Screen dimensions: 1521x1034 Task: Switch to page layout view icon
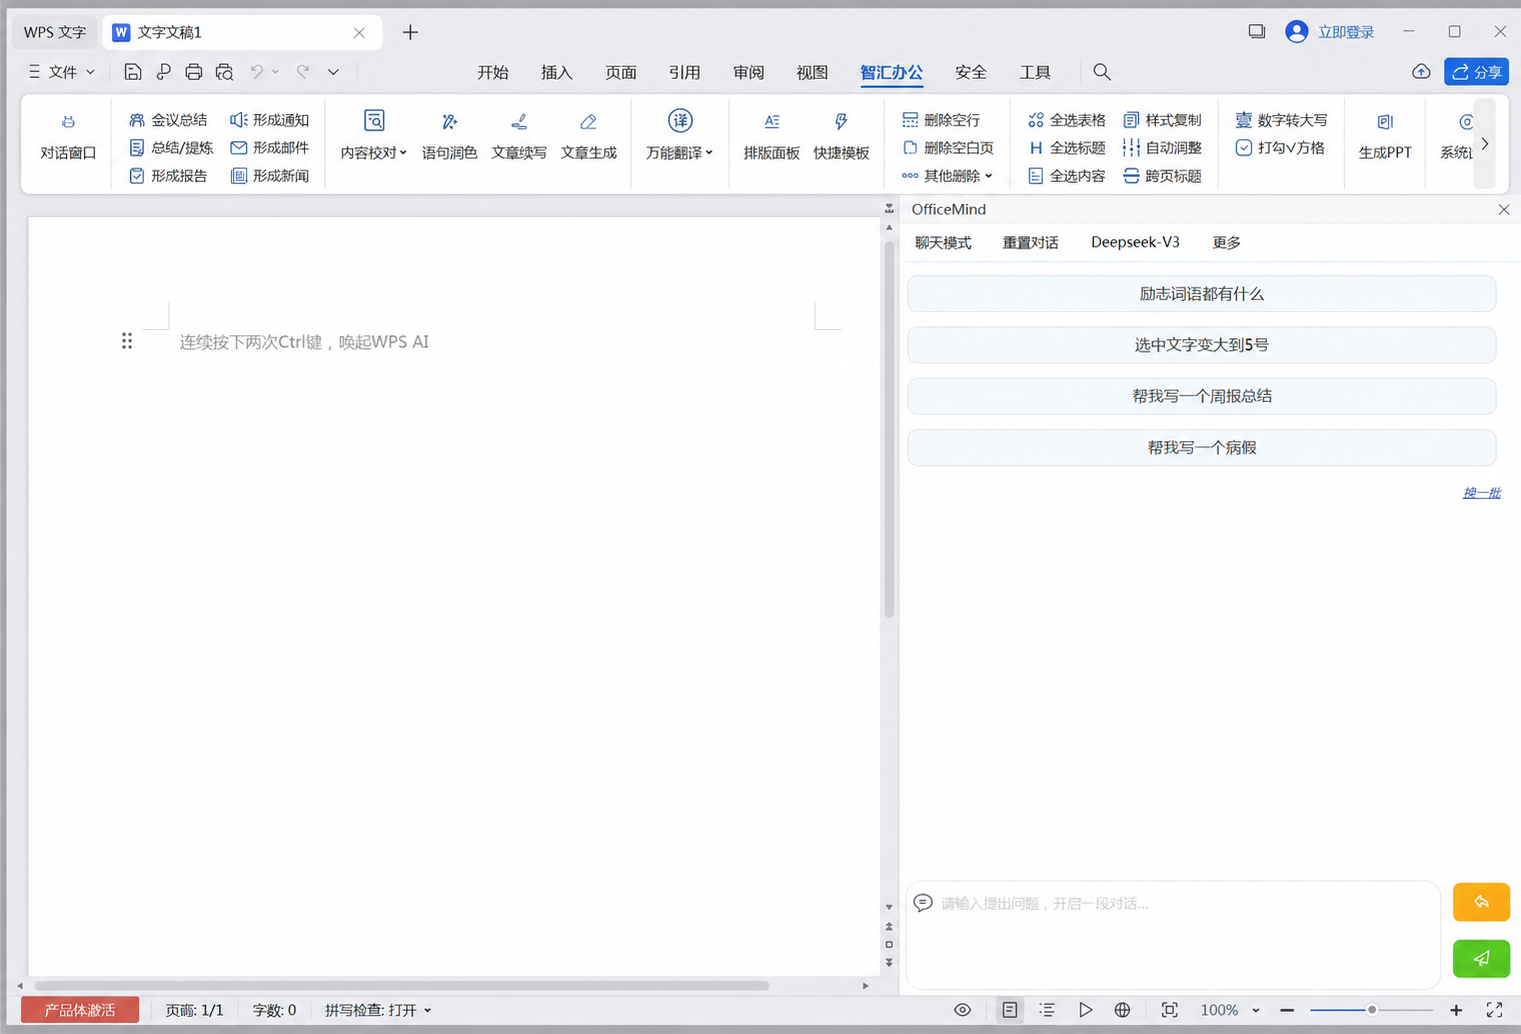pos(1010,1010)
